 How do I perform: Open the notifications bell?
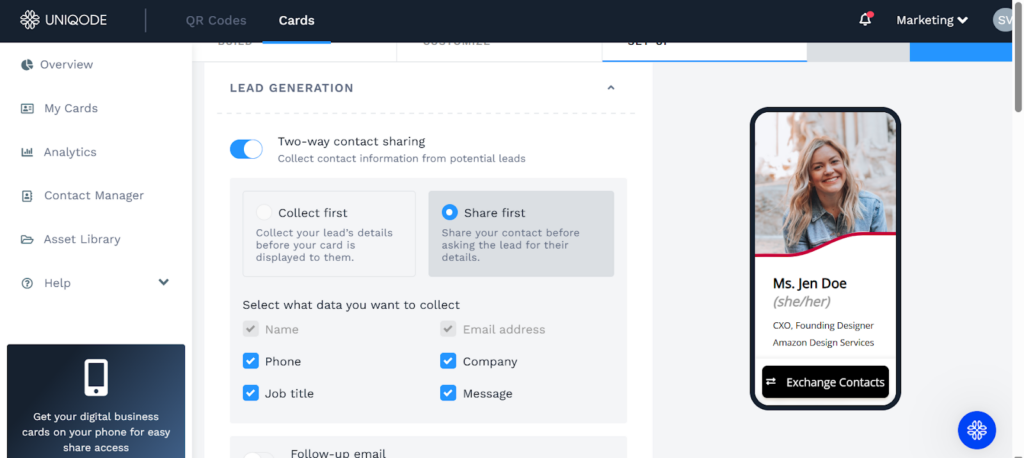(x=865, y=20)
